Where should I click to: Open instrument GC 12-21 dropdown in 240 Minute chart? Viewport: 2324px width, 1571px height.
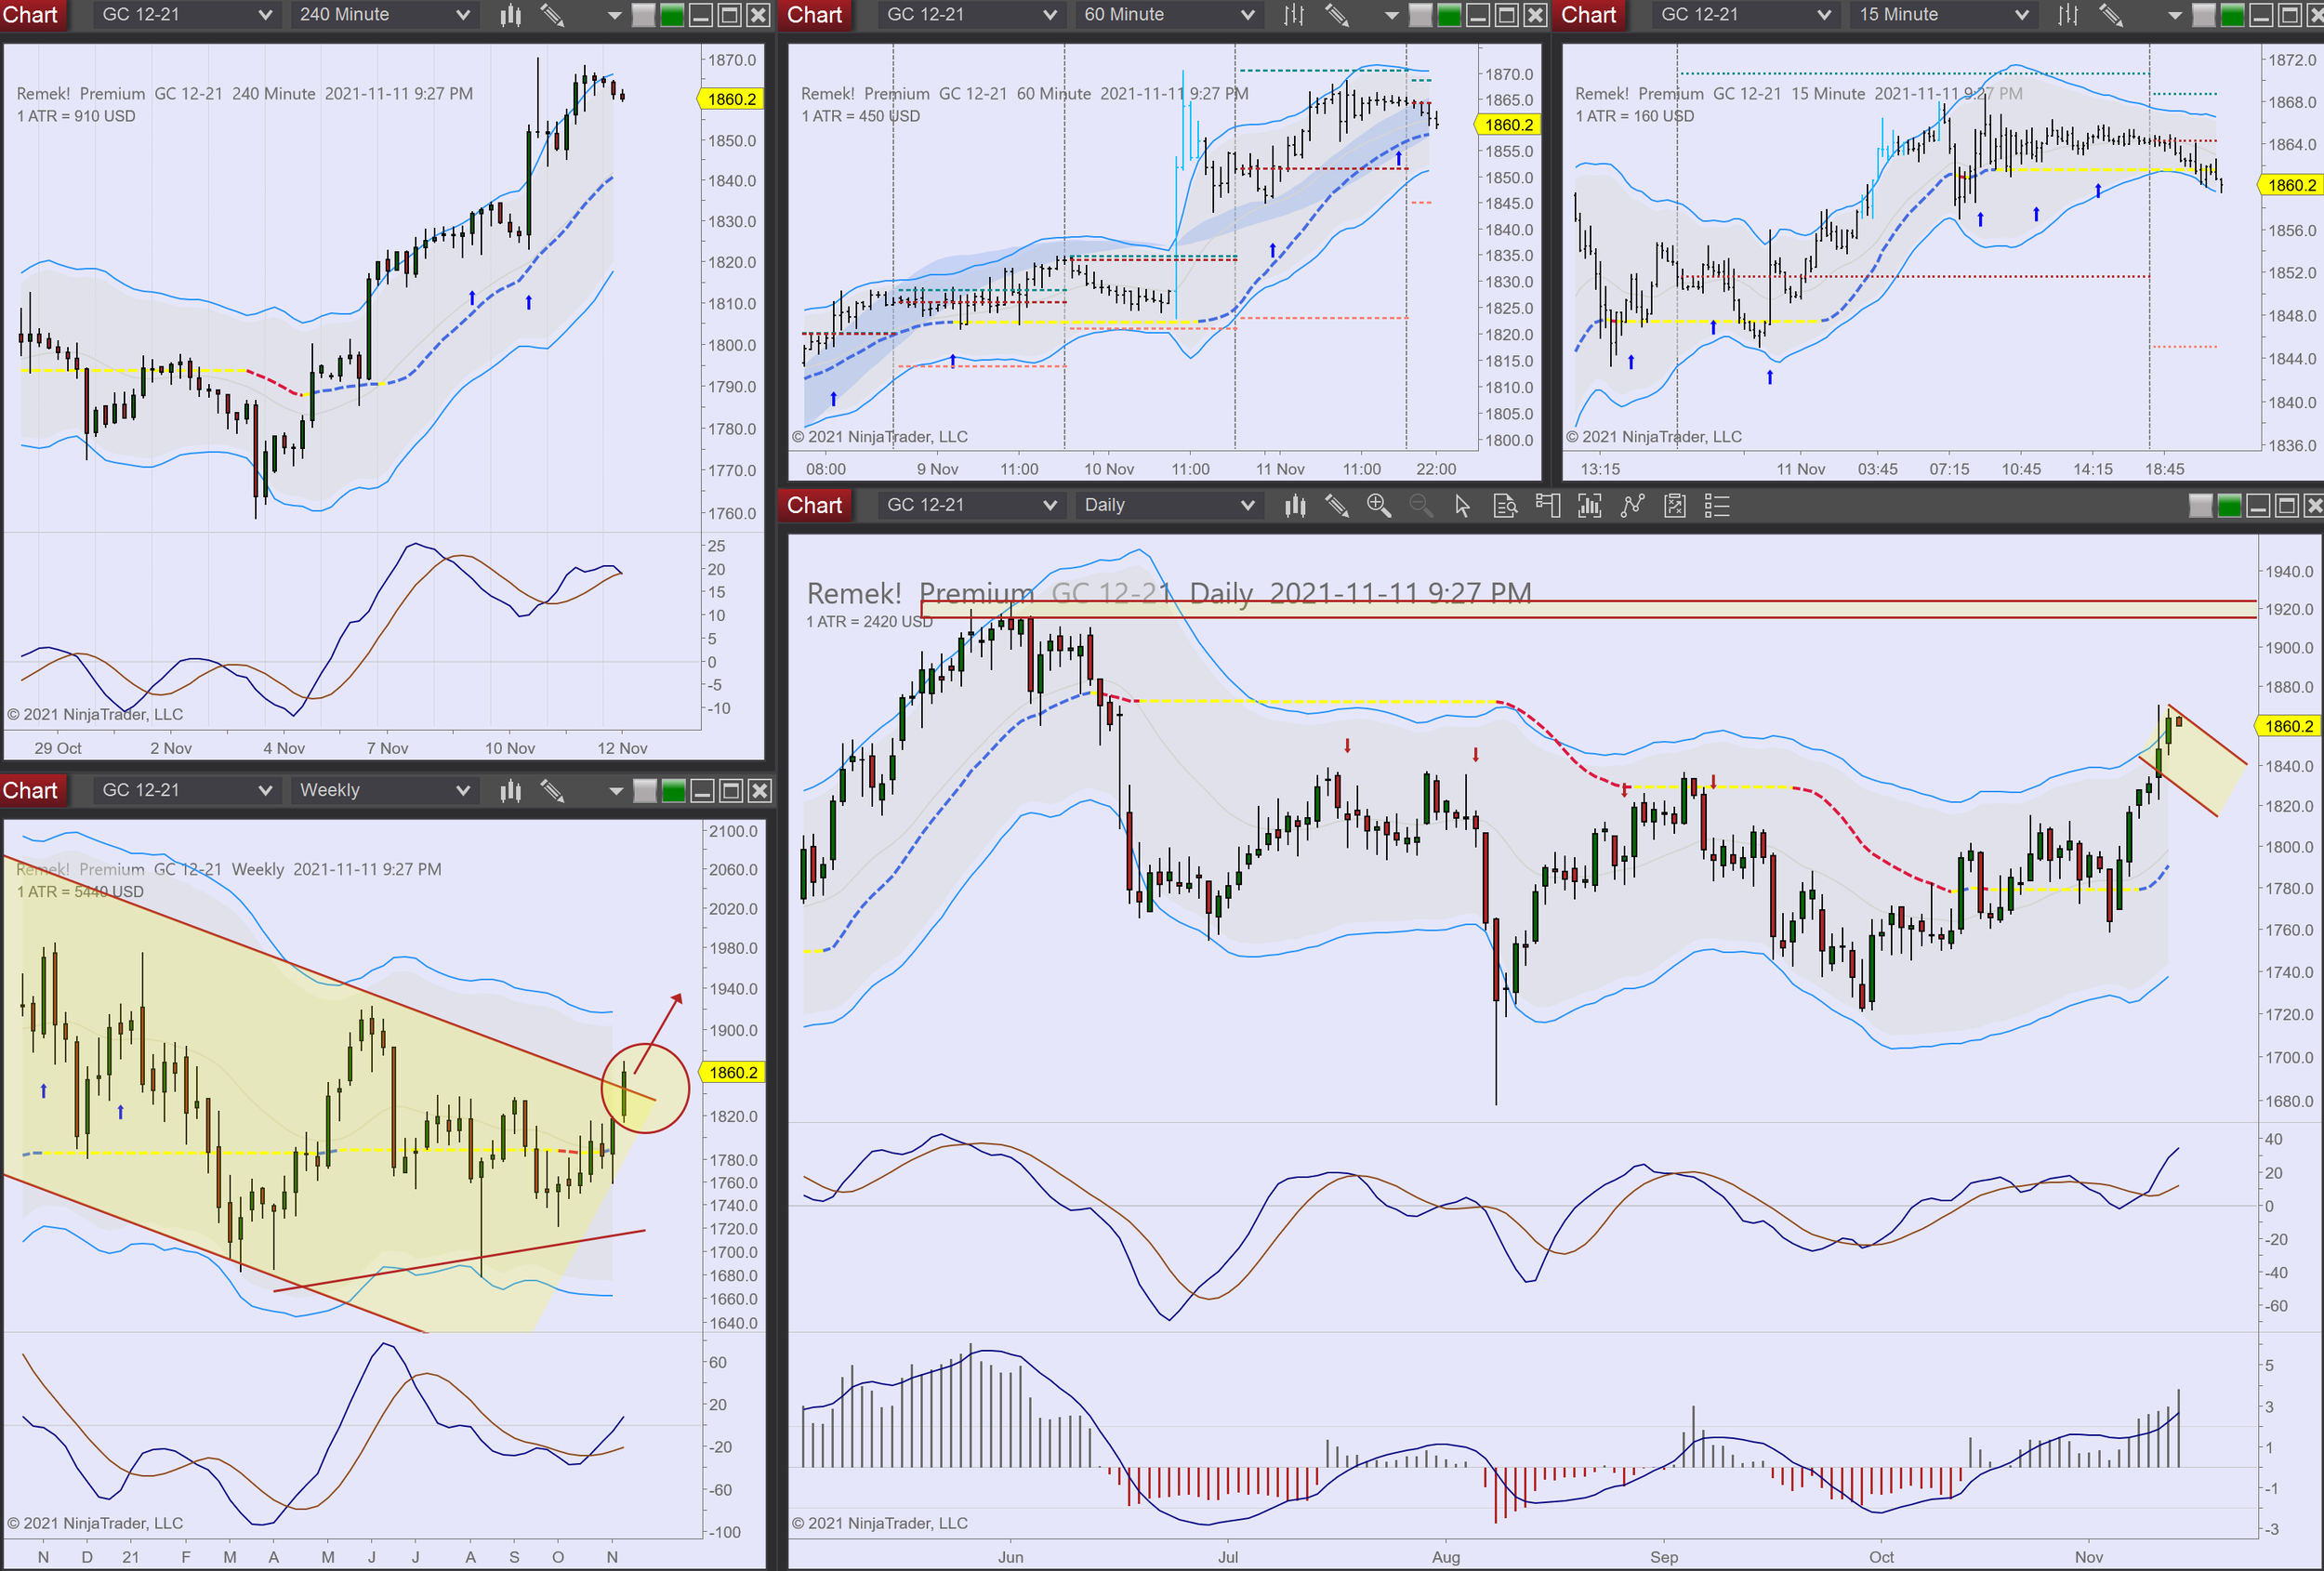pyautogui.click(x=186, y=15)
